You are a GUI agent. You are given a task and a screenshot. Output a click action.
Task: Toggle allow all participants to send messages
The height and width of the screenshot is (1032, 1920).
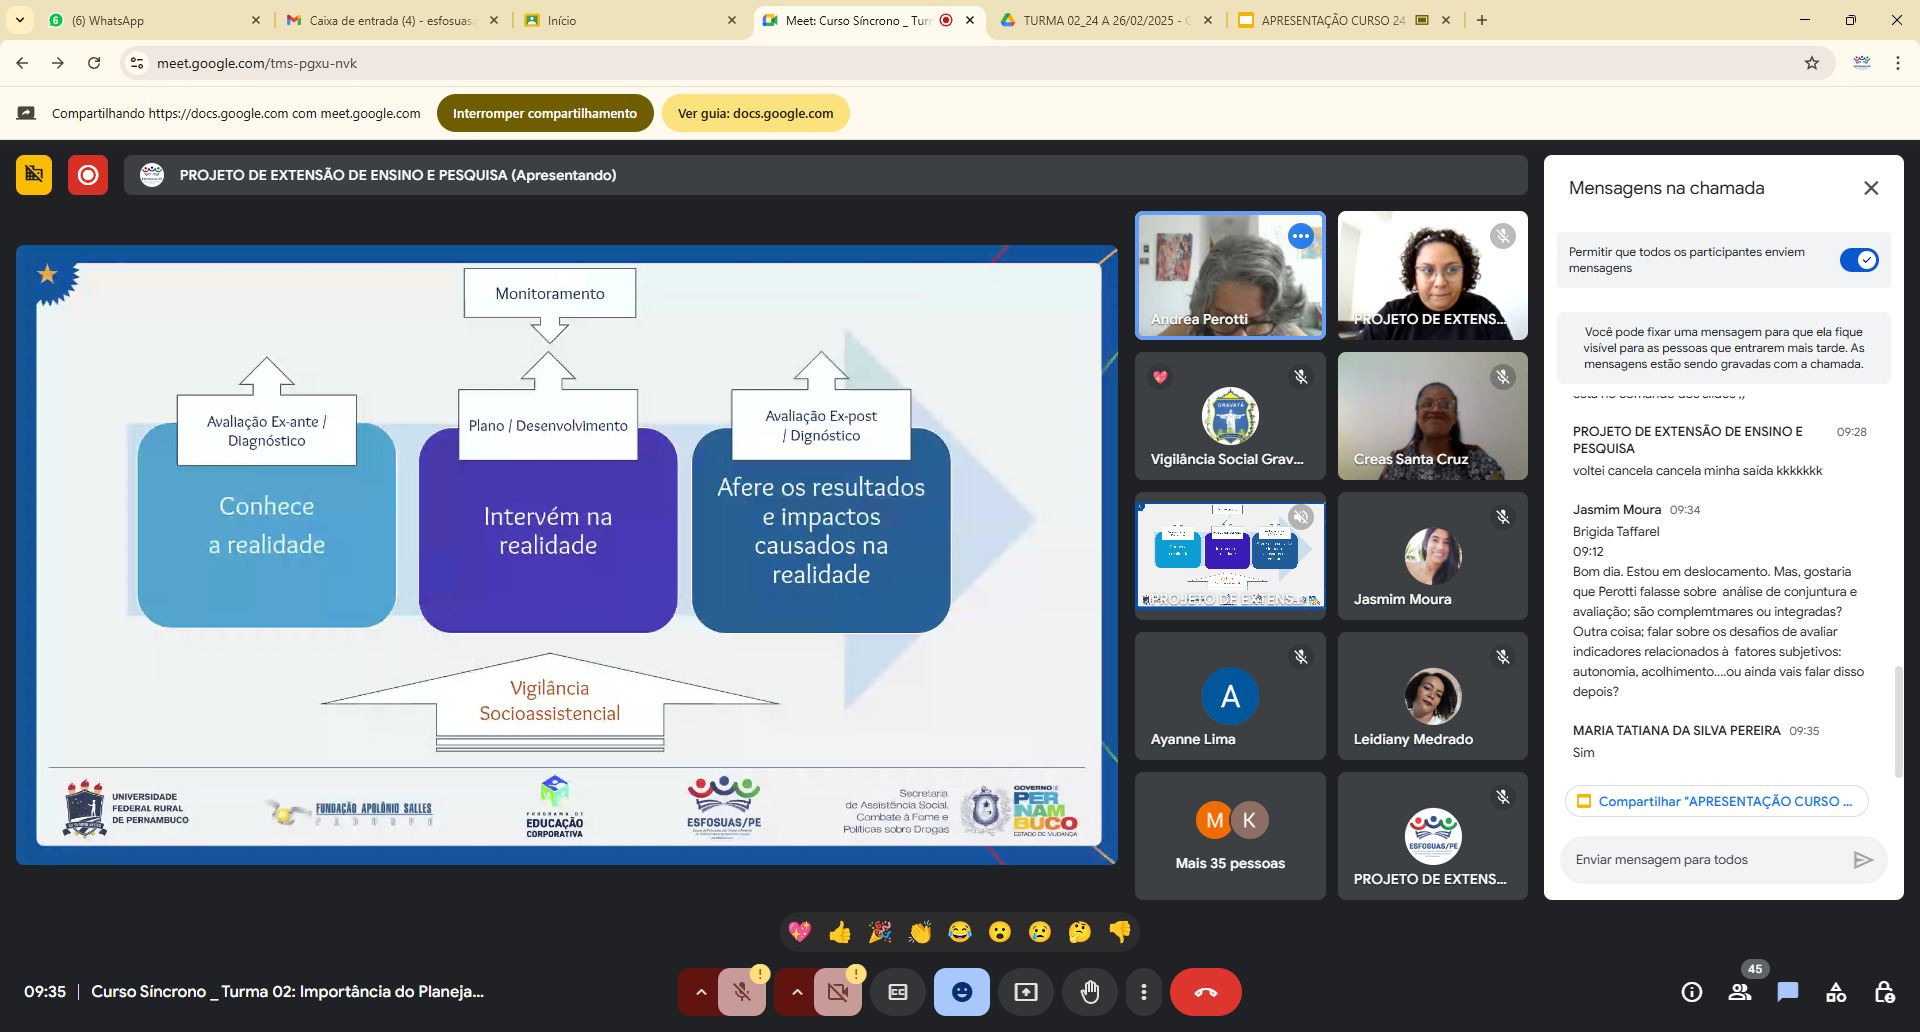1859,260
